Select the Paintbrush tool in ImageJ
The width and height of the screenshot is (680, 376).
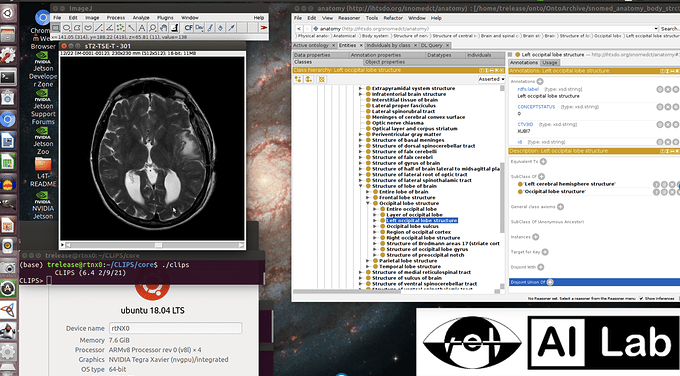[x=210, y=28]
